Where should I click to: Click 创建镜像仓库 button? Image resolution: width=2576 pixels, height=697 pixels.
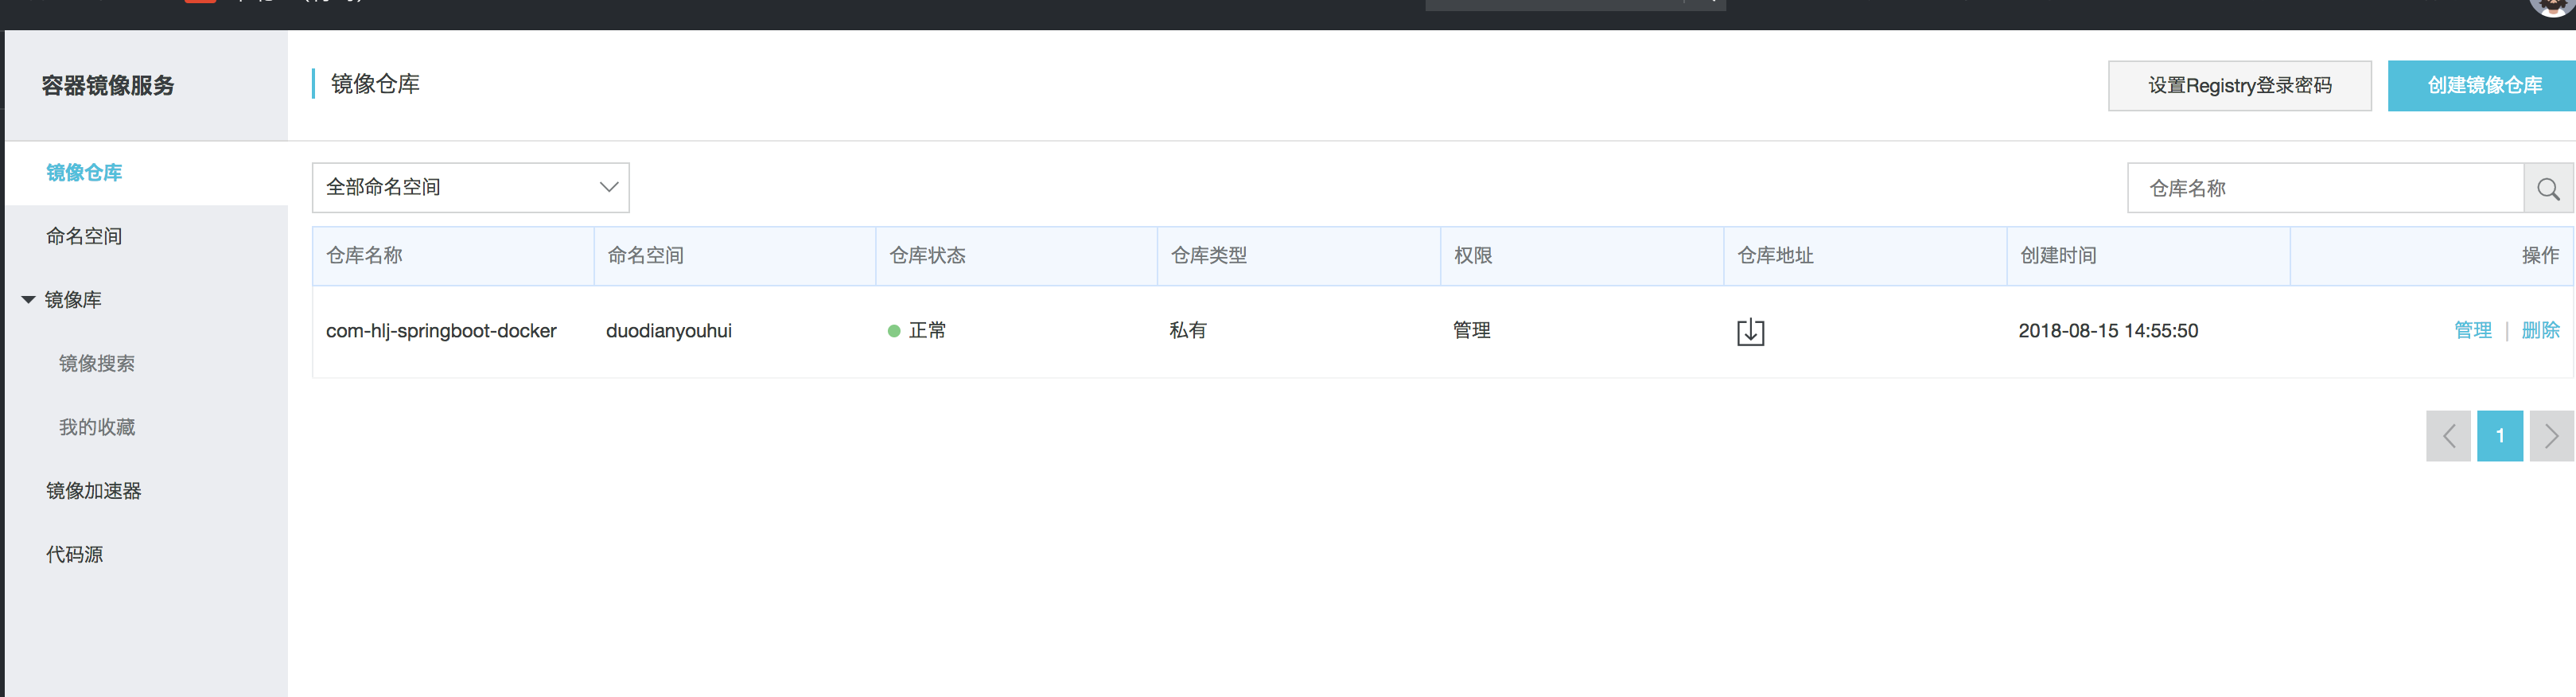[2484, 86]
